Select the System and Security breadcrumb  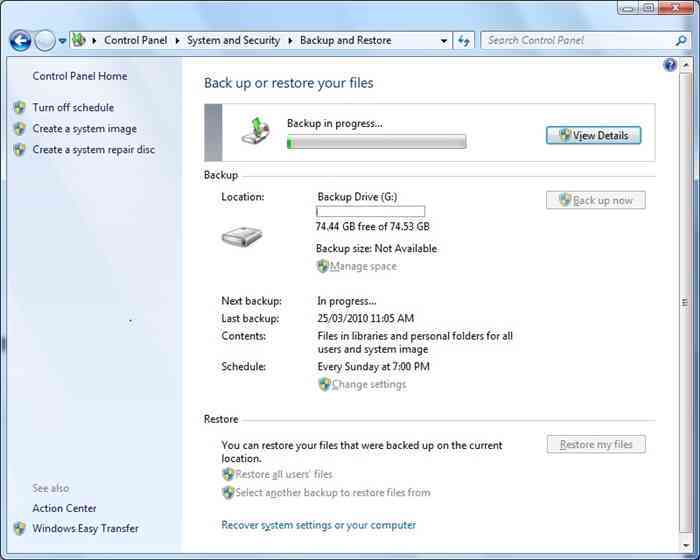(x=233, y=40)
